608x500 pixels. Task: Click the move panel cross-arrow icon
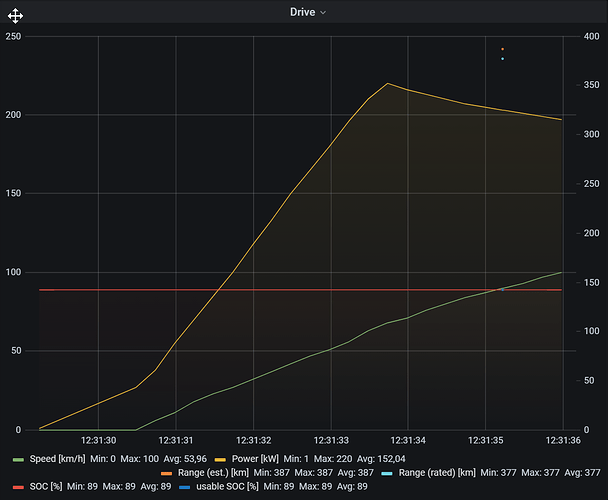coord(15,16)
